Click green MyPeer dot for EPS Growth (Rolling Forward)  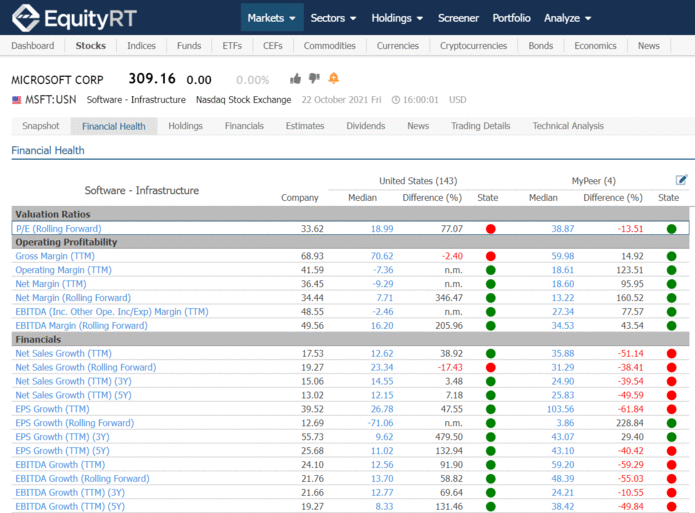[x=672, y=423]
